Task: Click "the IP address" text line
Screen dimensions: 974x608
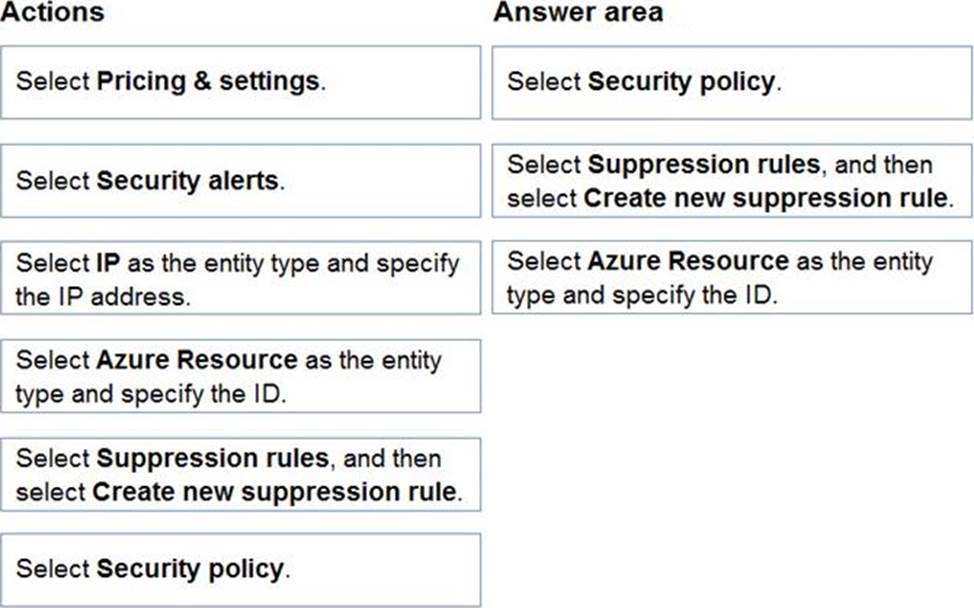Action: [102, 297]
